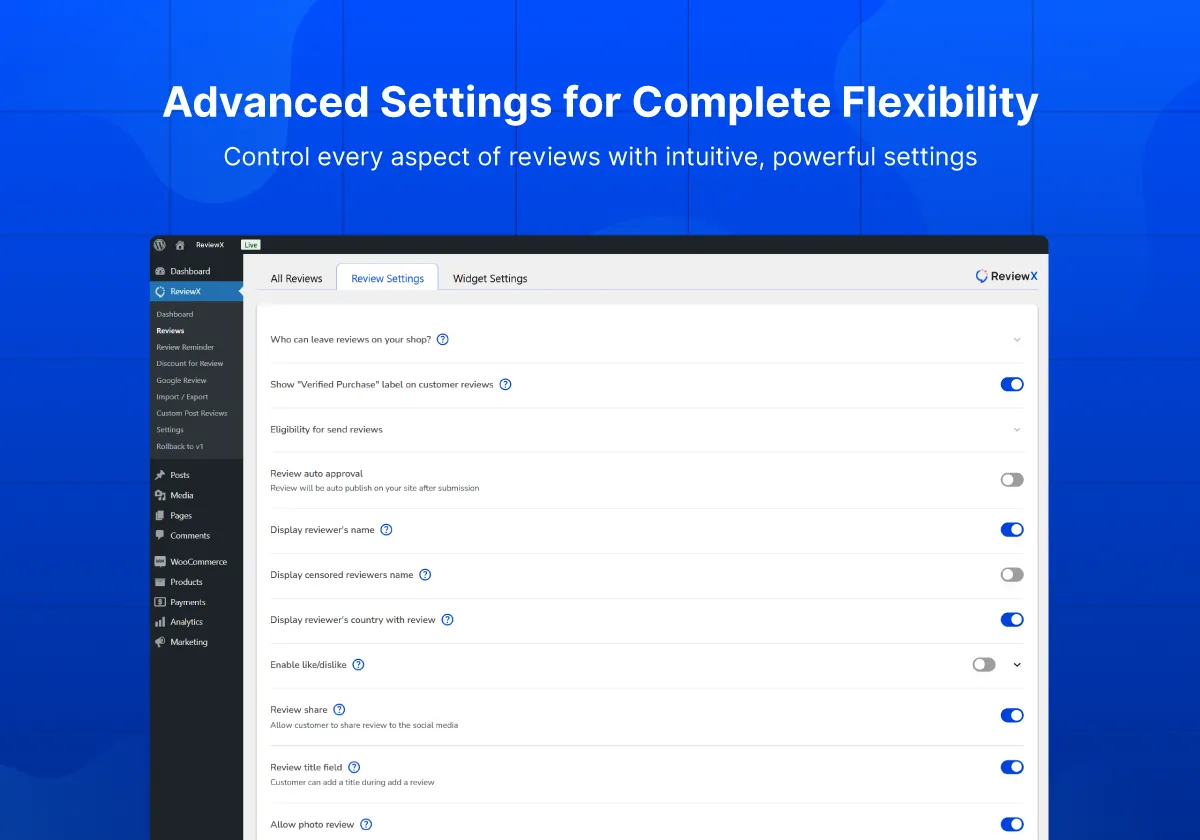Show help for Allow photo review
This screenshot has height=840, width=1200.
(x=366, y=825)
